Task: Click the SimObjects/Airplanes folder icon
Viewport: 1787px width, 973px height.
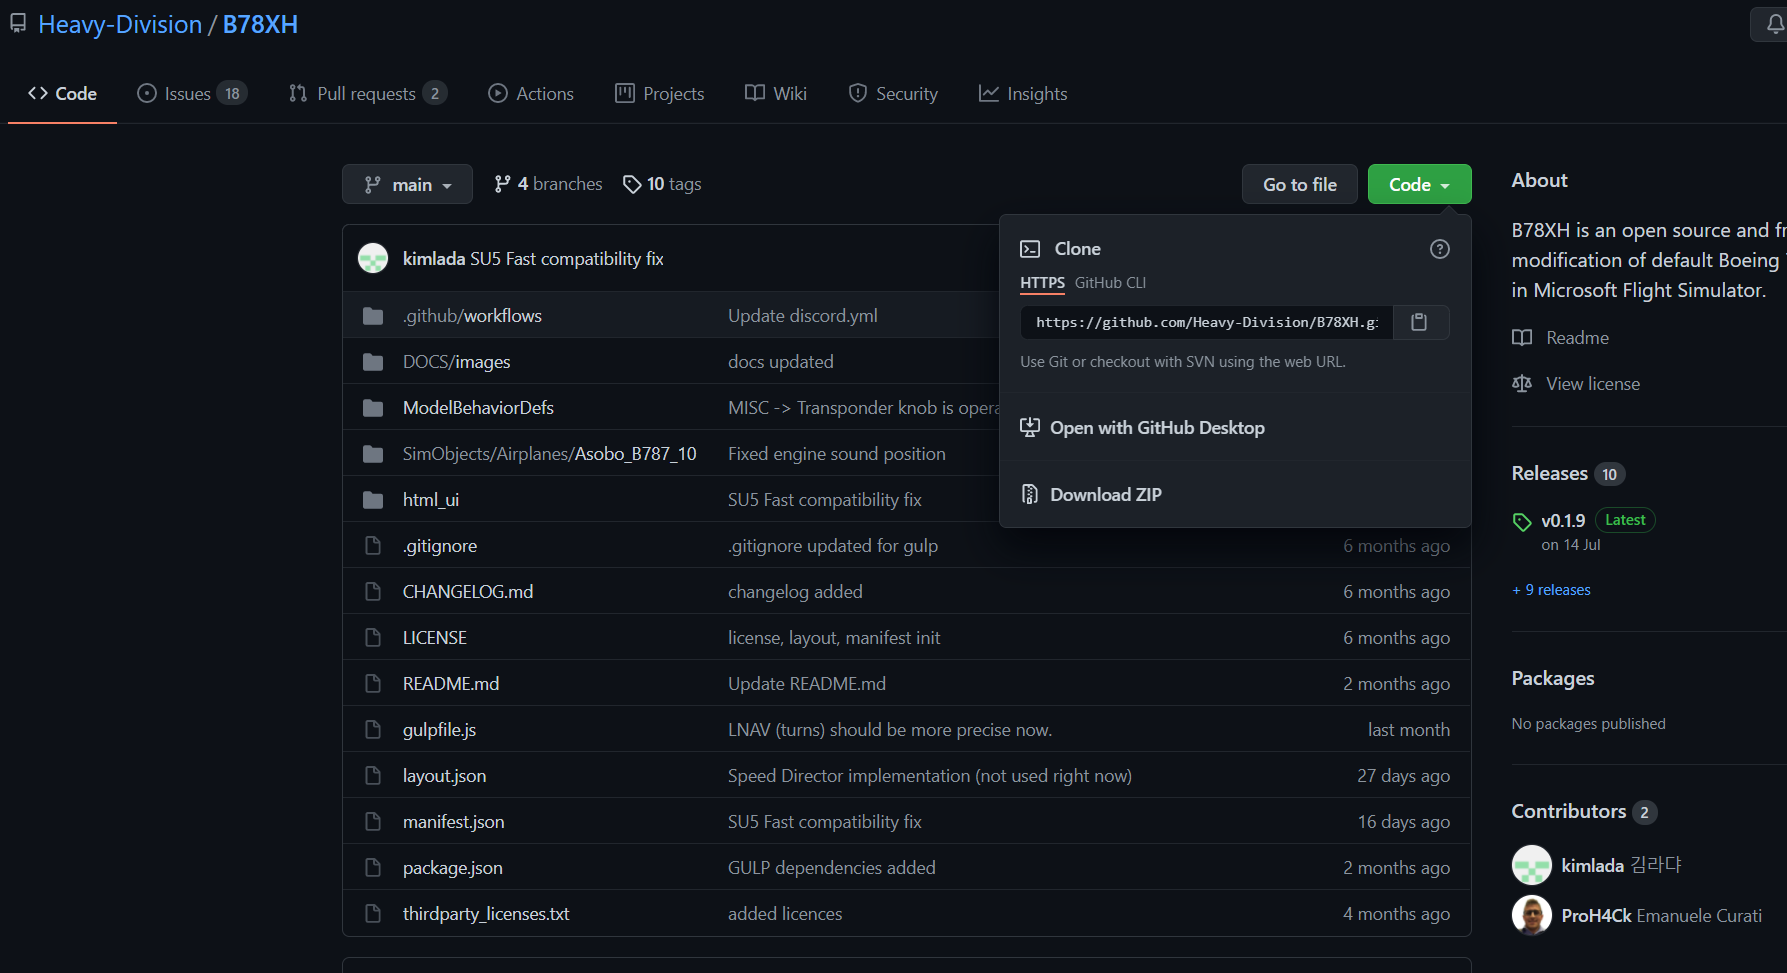Action: coord(373,454)
